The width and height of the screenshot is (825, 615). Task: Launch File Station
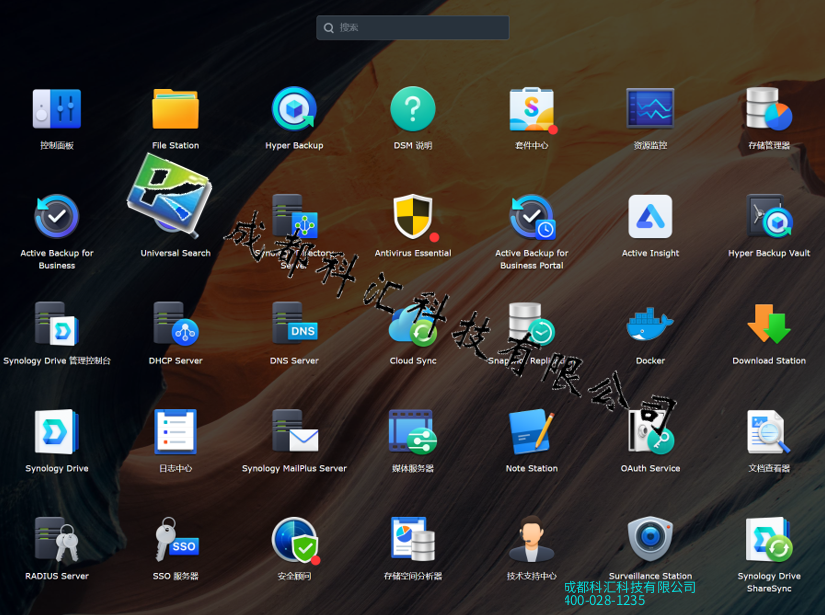click(x=175, y=109)
